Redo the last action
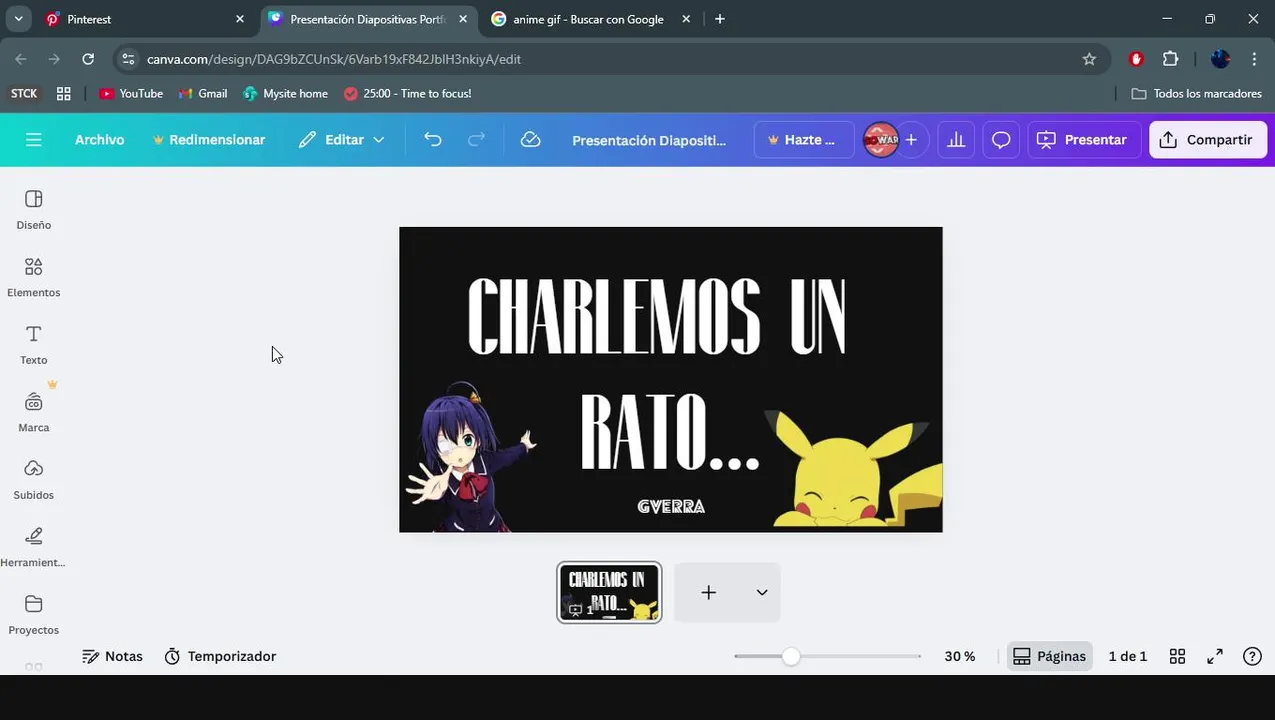Screen dimensions: 1275x720 point(477,140)
